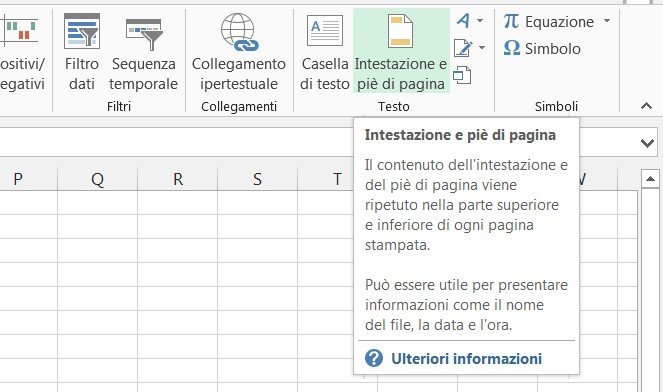663x392 pixels.
Task: Click the signature line icon
Action: [x=463, y=48]
